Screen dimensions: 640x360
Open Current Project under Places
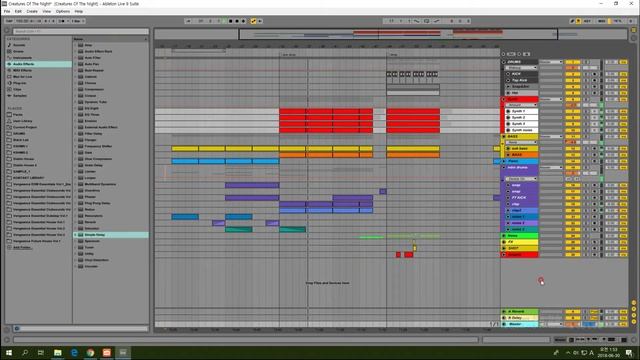point(24,127)
